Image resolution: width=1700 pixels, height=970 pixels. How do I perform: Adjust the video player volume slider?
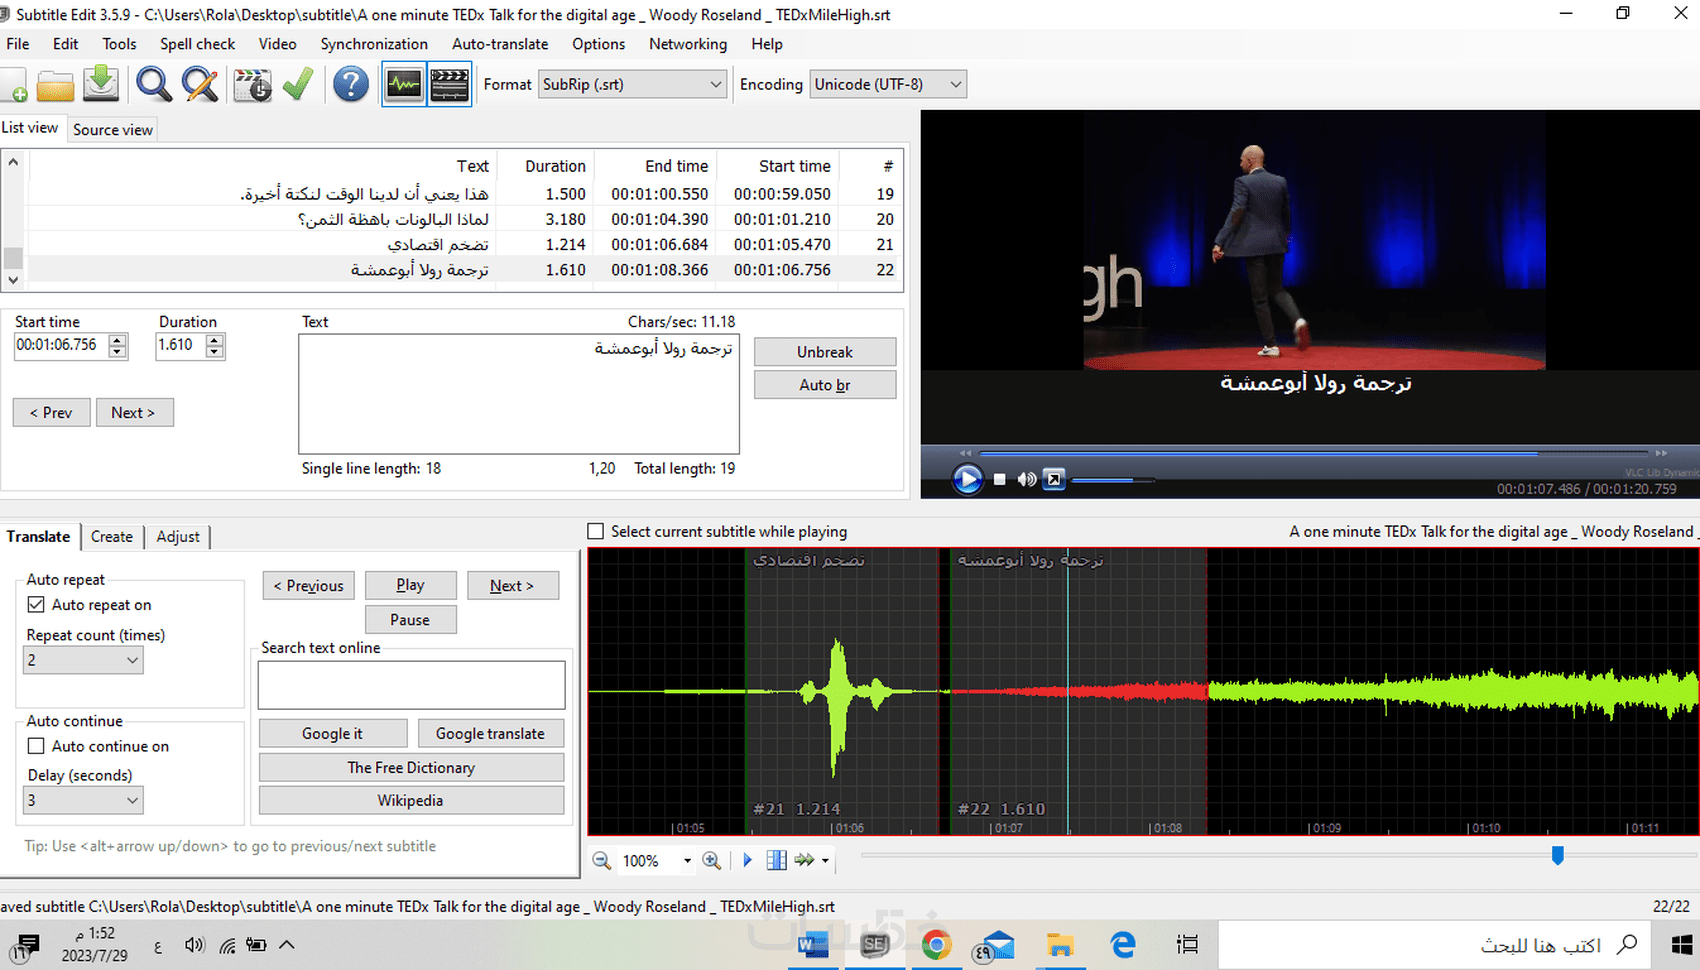click(x=1113, y=481)
